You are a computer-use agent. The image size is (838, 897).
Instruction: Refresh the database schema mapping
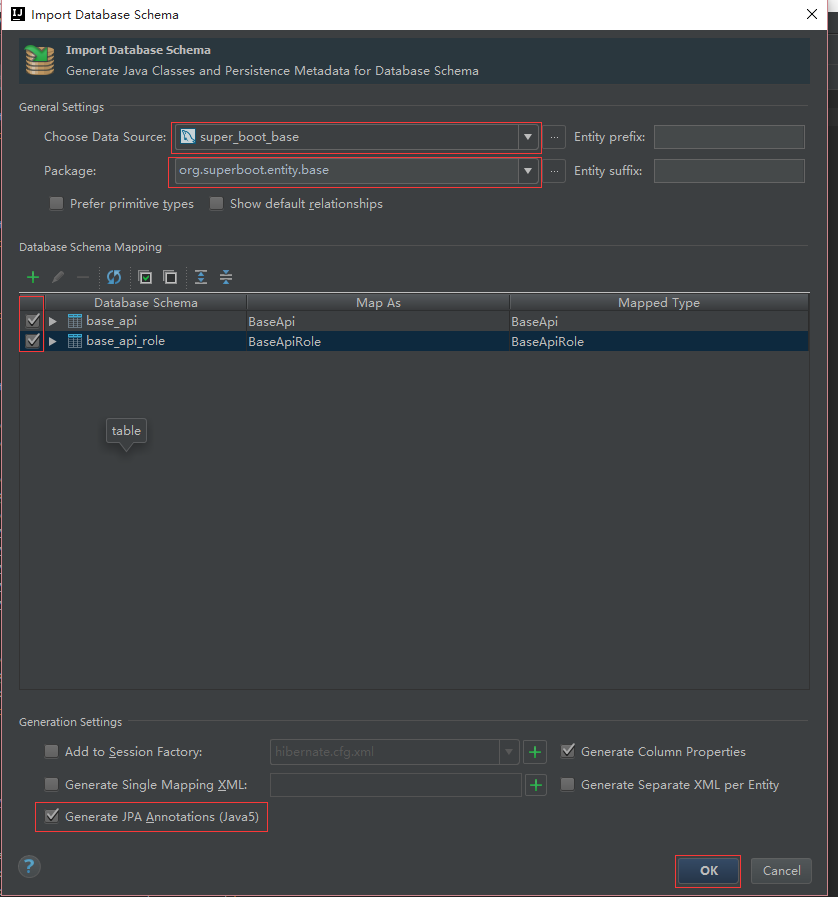pyautogui.click(x=114, y=277)
